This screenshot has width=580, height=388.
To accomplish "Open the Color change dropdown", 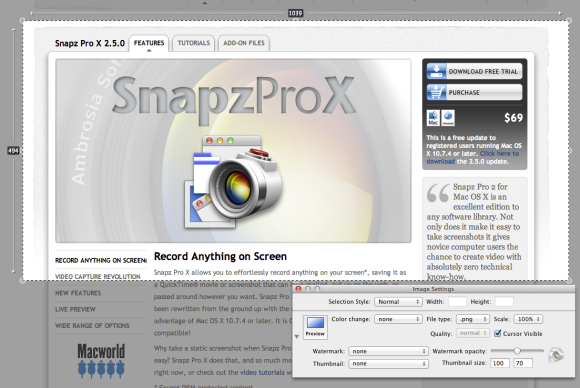I will (x=398, y=319).
